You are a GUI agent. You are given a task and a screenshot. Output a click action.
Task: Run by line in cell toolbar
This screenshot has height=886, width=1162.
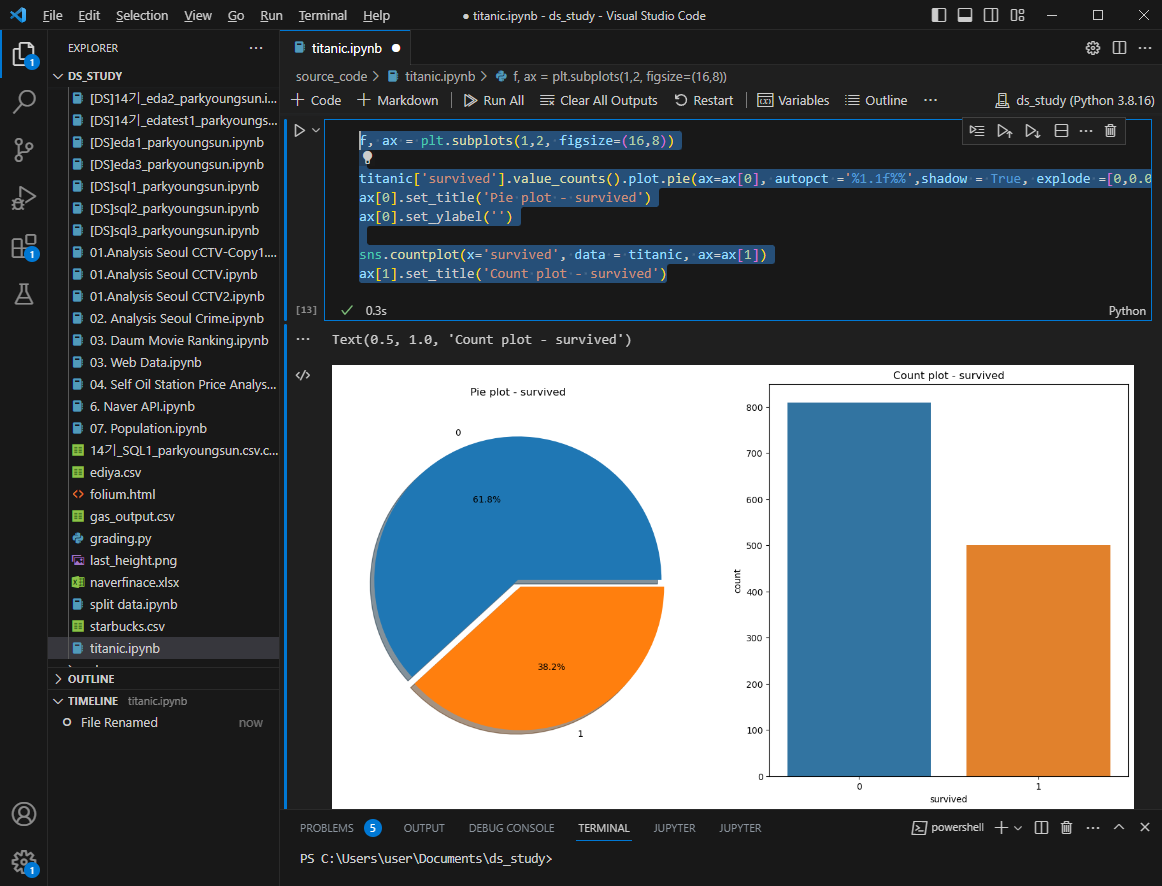(977, 131)
